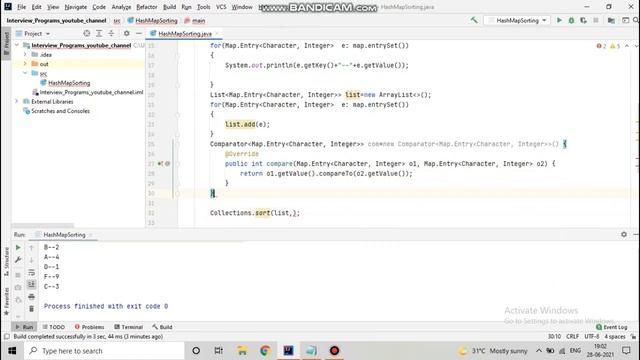Click the CRLF line separator in status bar
640x360 pixels.
tap(572, 336)
